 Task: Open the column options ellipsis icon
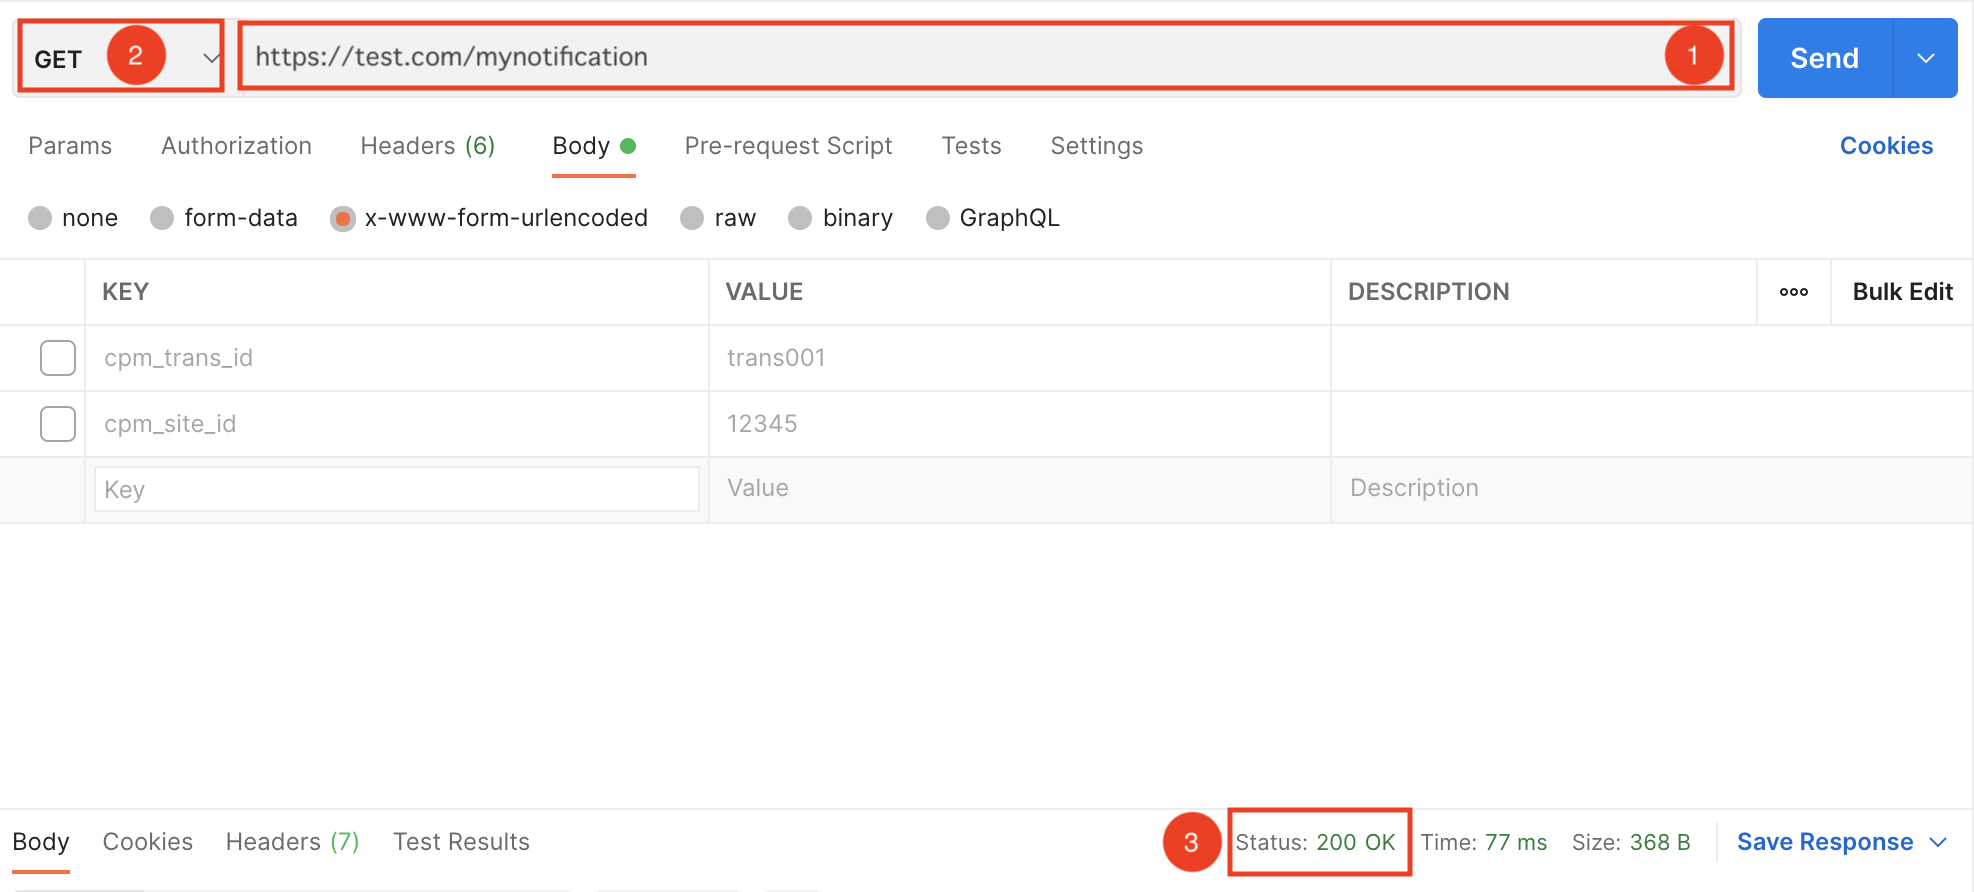1794,292
